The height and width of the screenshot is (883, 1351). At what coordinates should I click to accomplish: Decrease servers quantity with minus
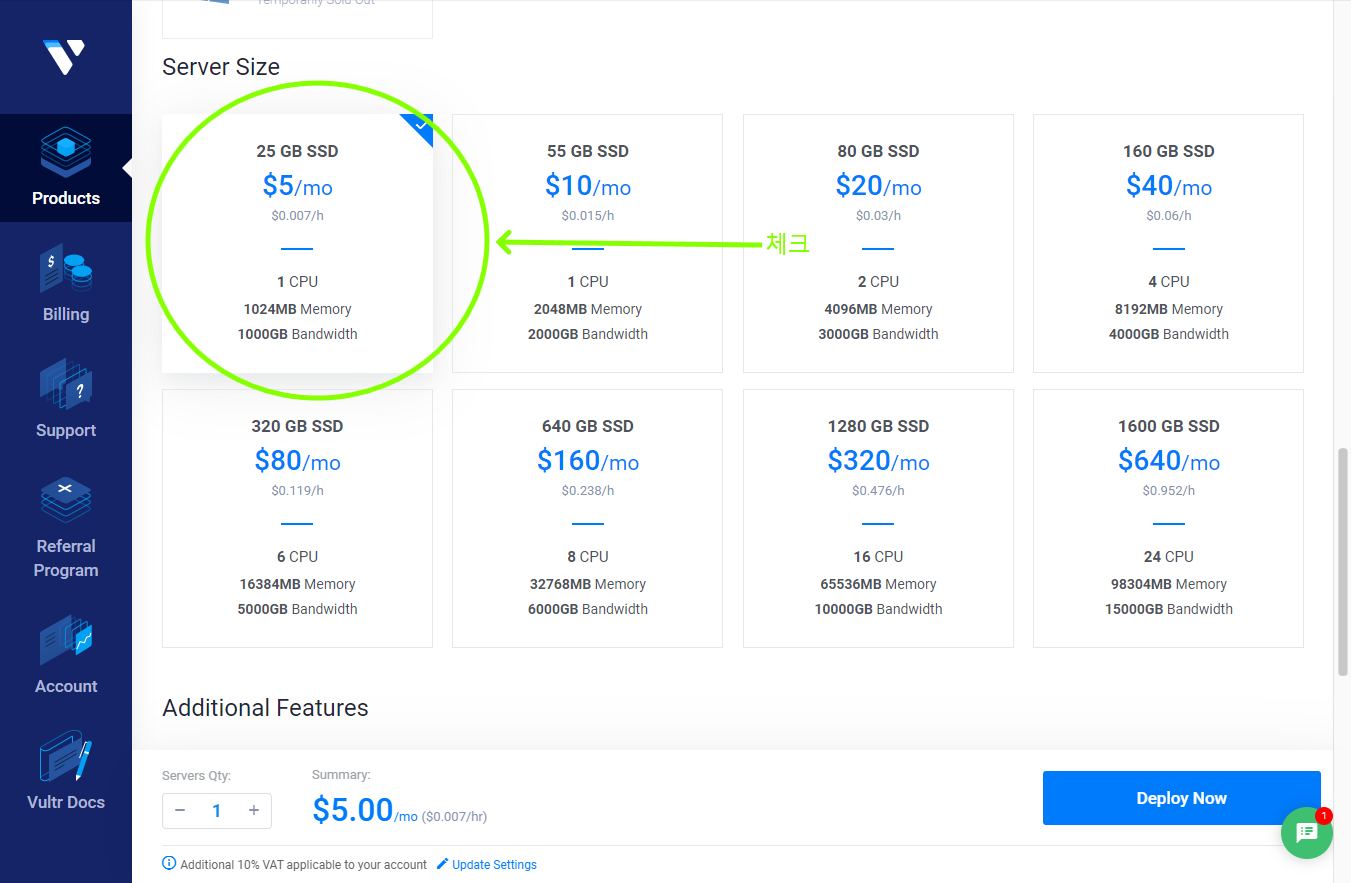point(180,811)
